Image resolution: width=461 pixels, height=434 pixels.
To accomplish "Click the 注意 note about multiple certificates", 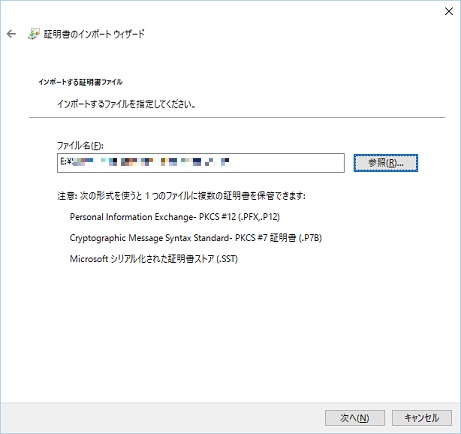I will coord(181,196).
